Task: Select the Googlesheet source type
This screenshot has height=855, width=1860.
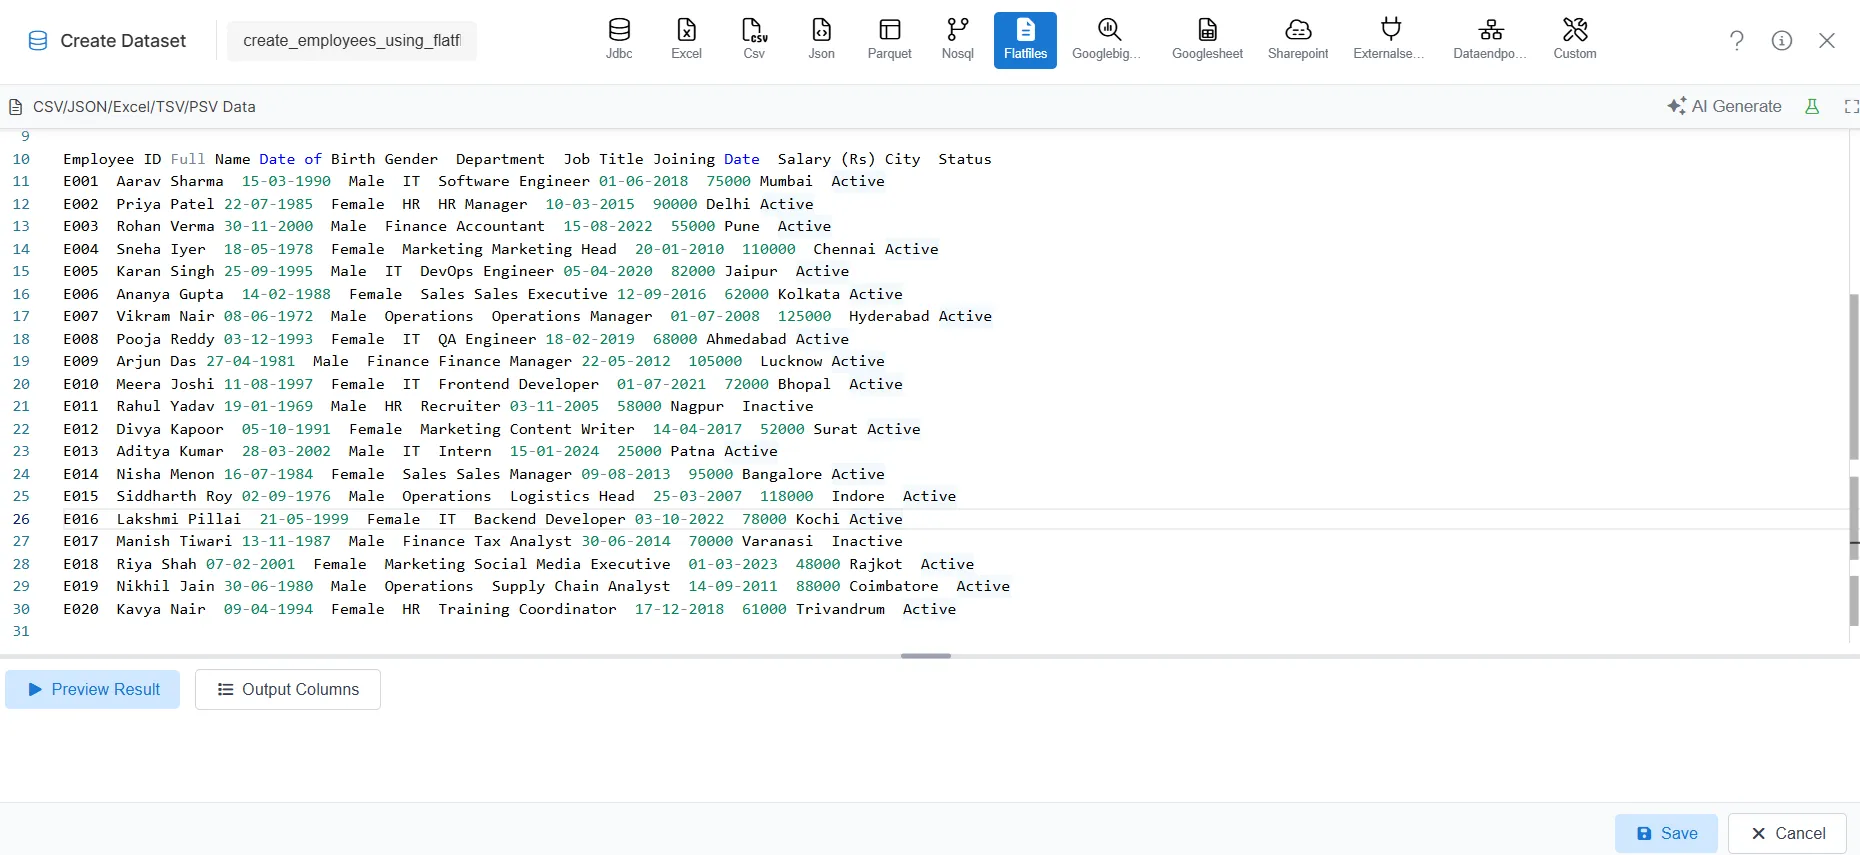Action: (x=1207, y=40)
